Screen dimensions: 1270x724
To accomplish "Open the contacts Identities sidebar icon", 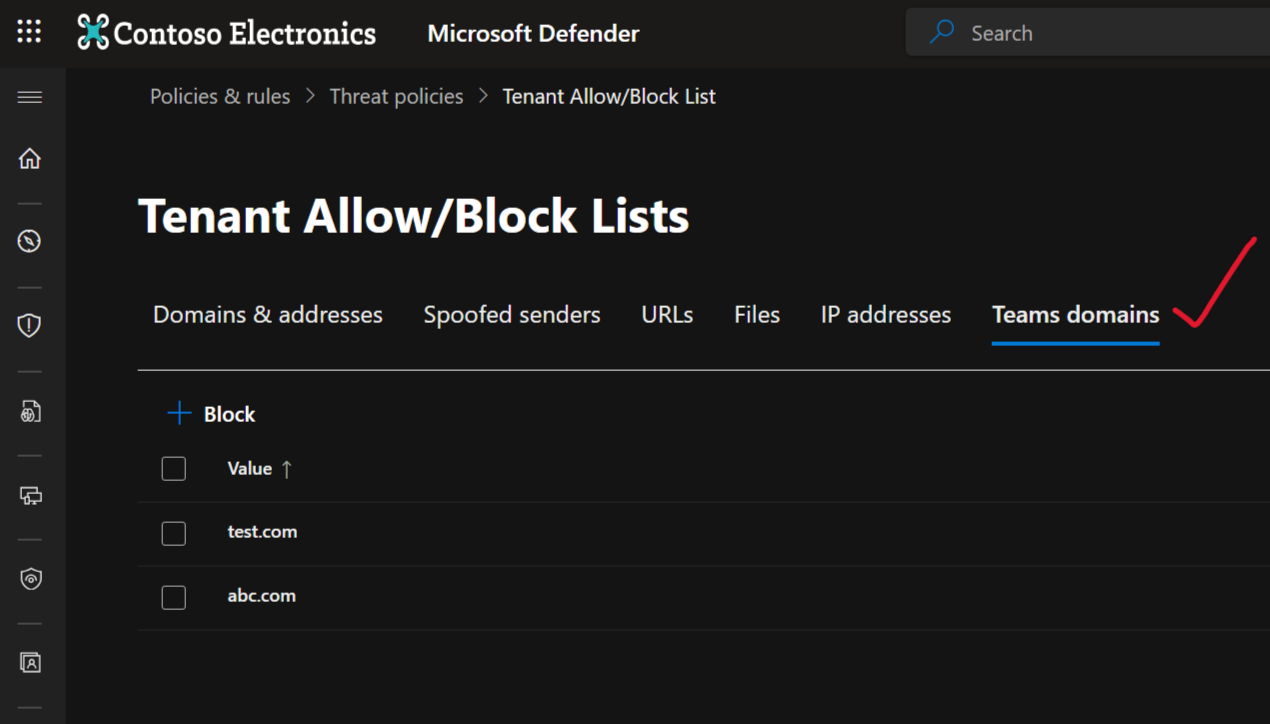I will (x=30, y=662).
